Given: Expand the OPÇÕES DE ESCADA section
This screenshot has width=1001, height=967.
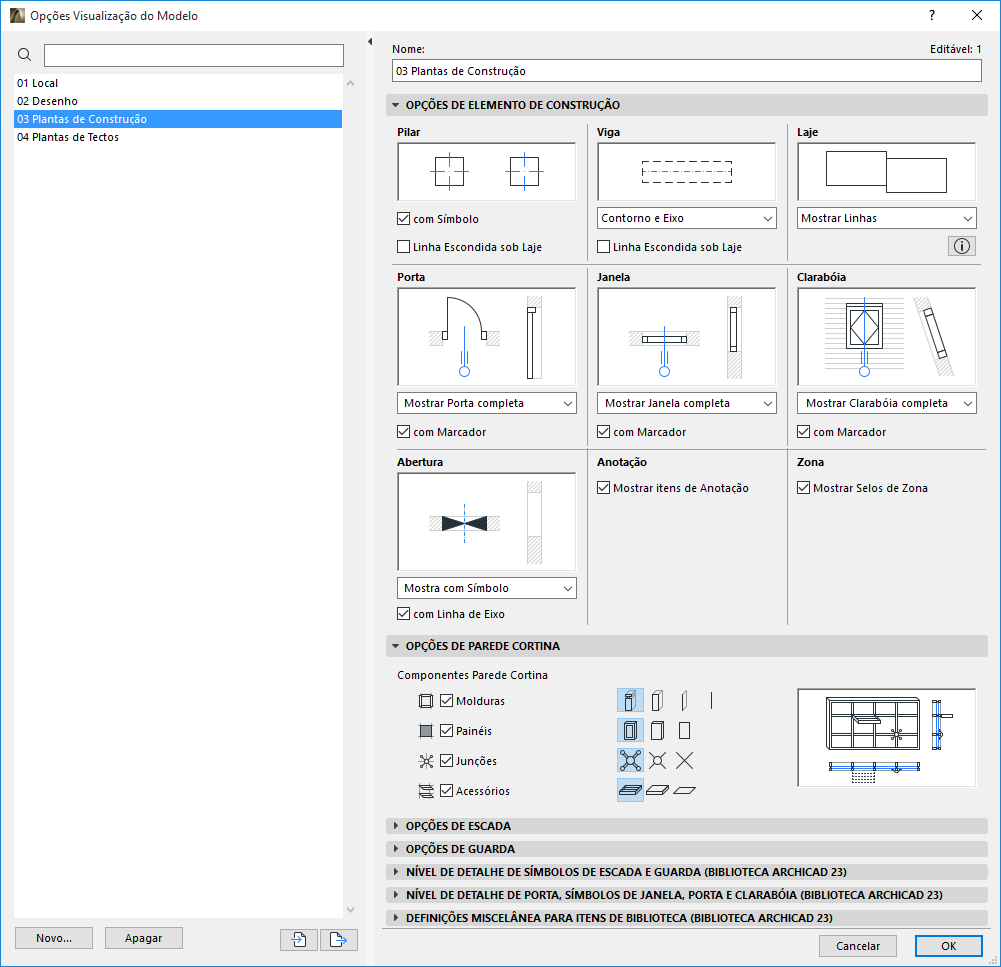Looking at the screenshot, I should point(460,824).
